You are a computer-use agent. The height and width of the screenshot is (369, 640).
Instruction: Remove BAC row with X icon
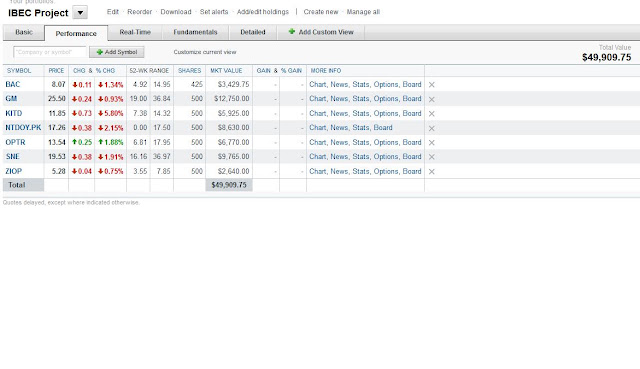431,85
